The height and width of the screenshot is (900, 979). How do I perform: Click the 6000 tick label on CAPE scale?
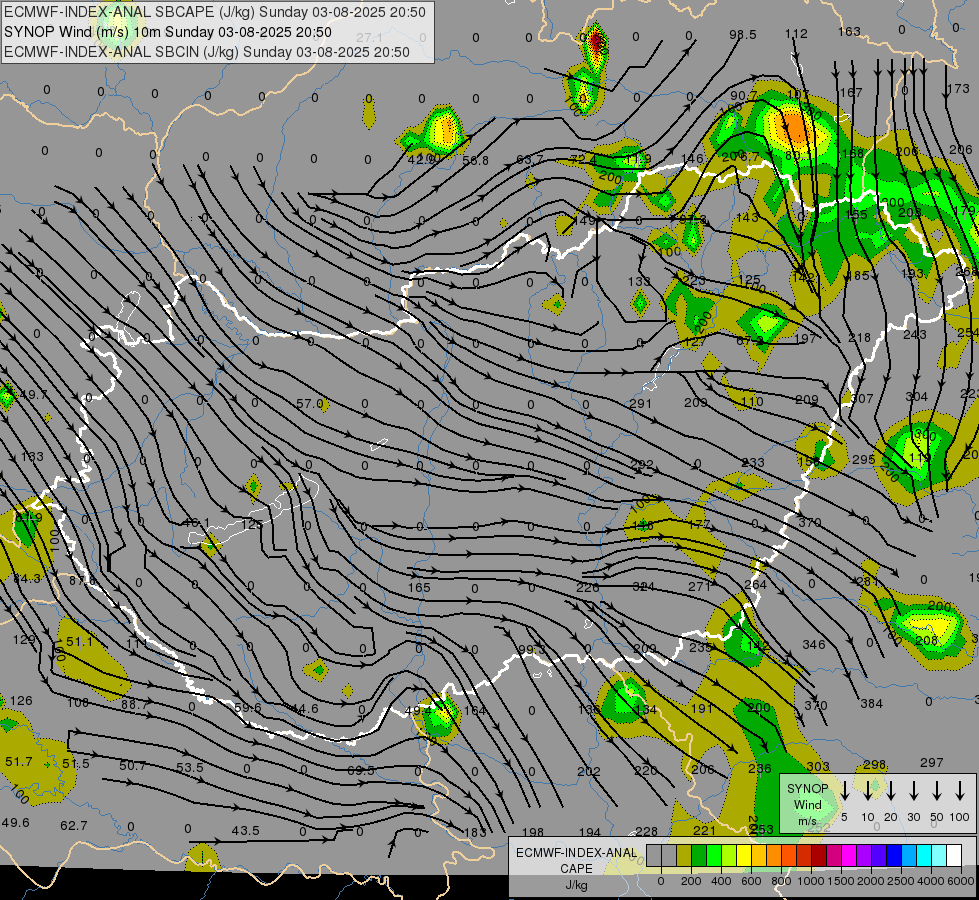(x=960, y=881)
